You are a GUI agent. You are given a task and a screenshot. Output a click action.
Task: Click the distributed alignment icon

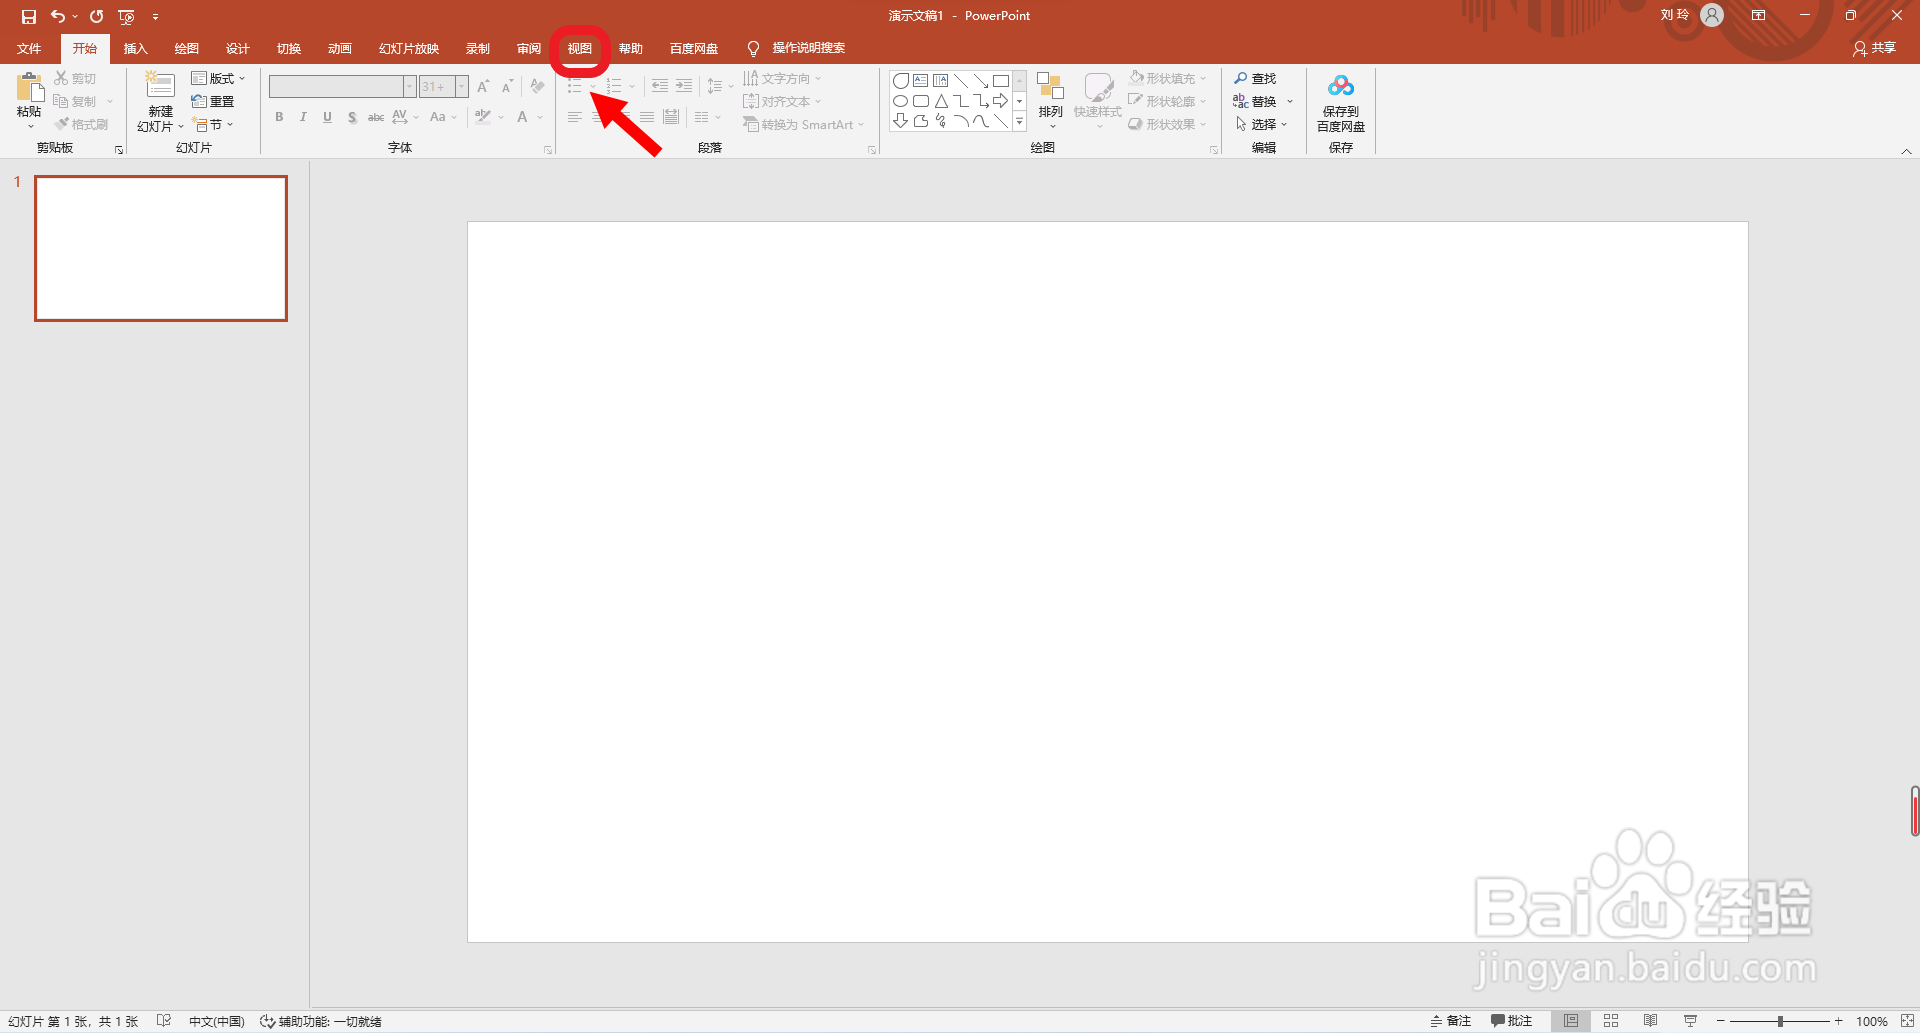click(x=671, y=117)
